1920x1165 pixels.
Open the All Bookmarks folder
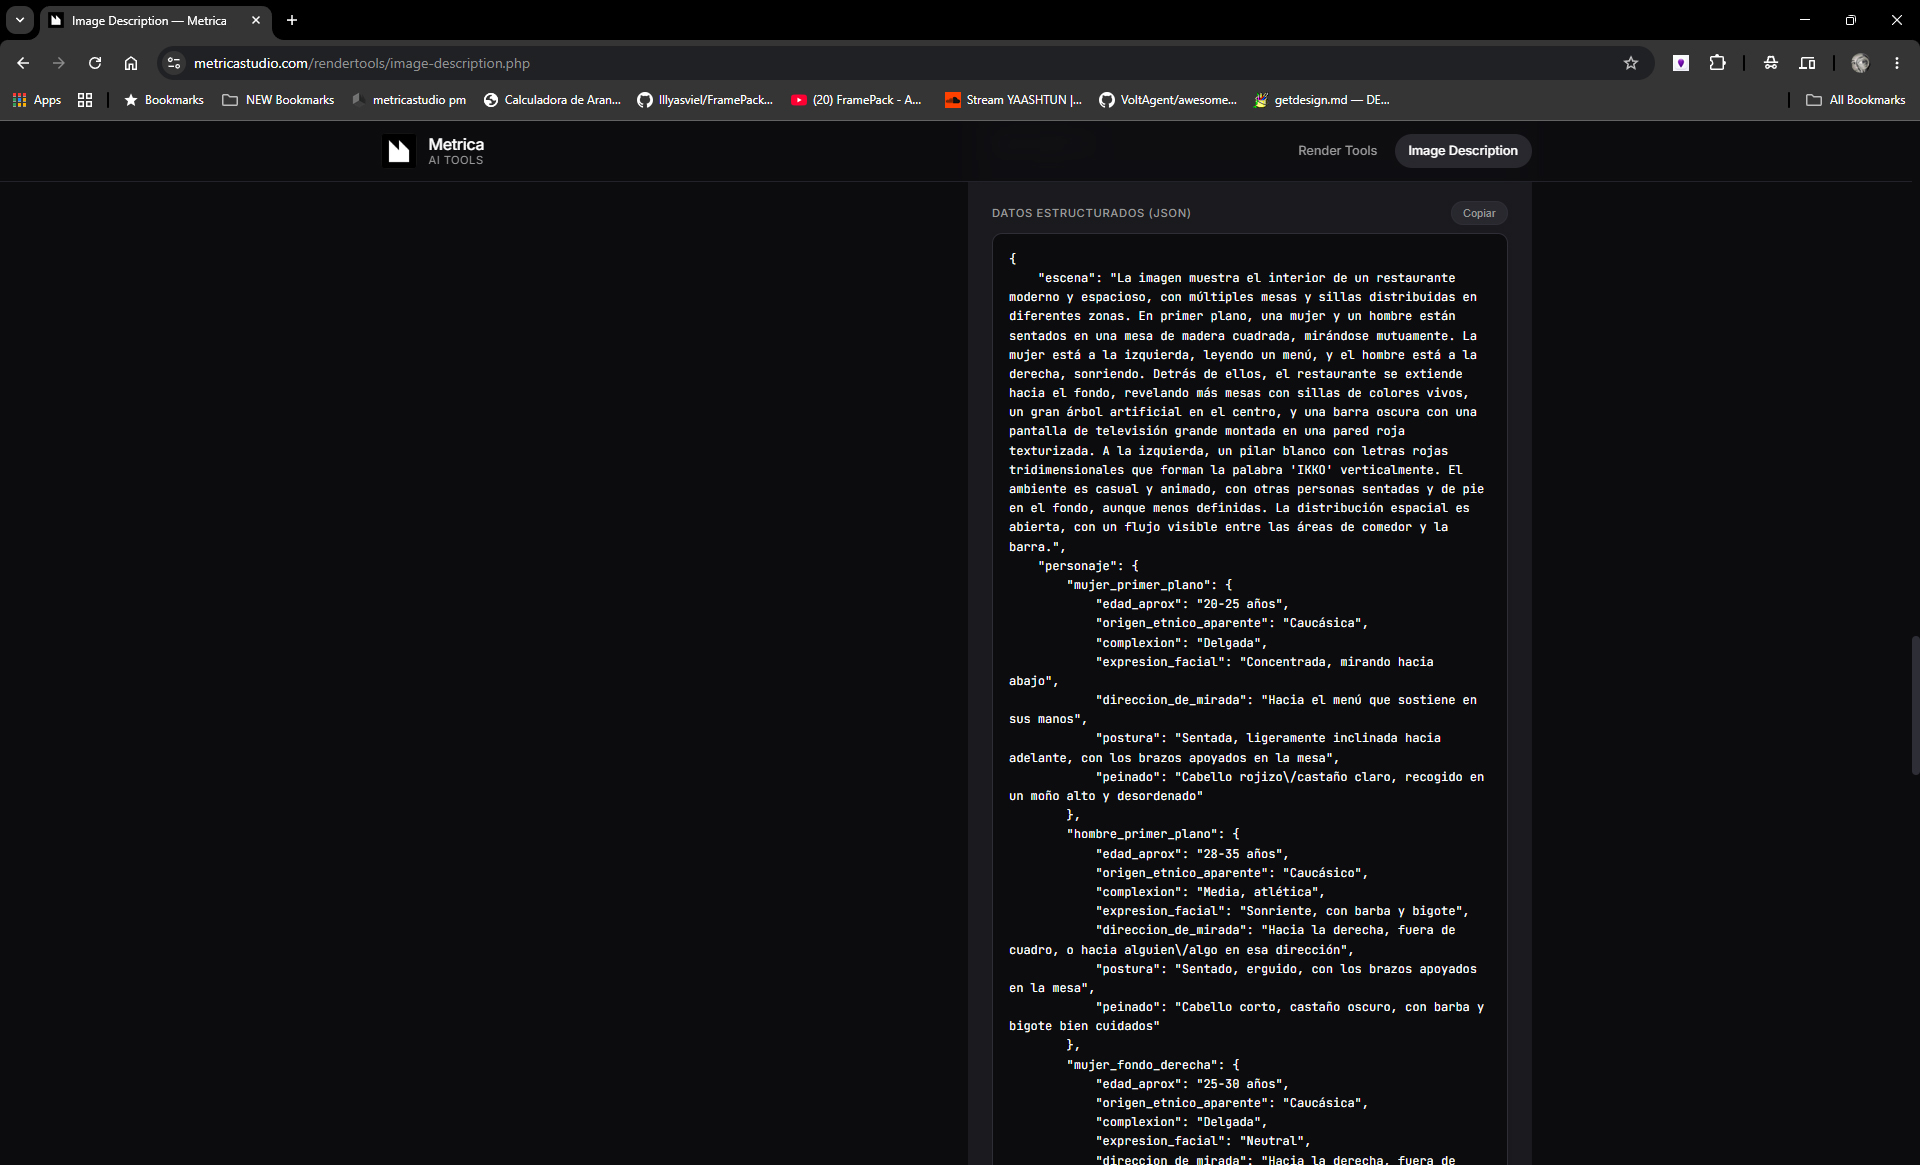[1856, 100]
